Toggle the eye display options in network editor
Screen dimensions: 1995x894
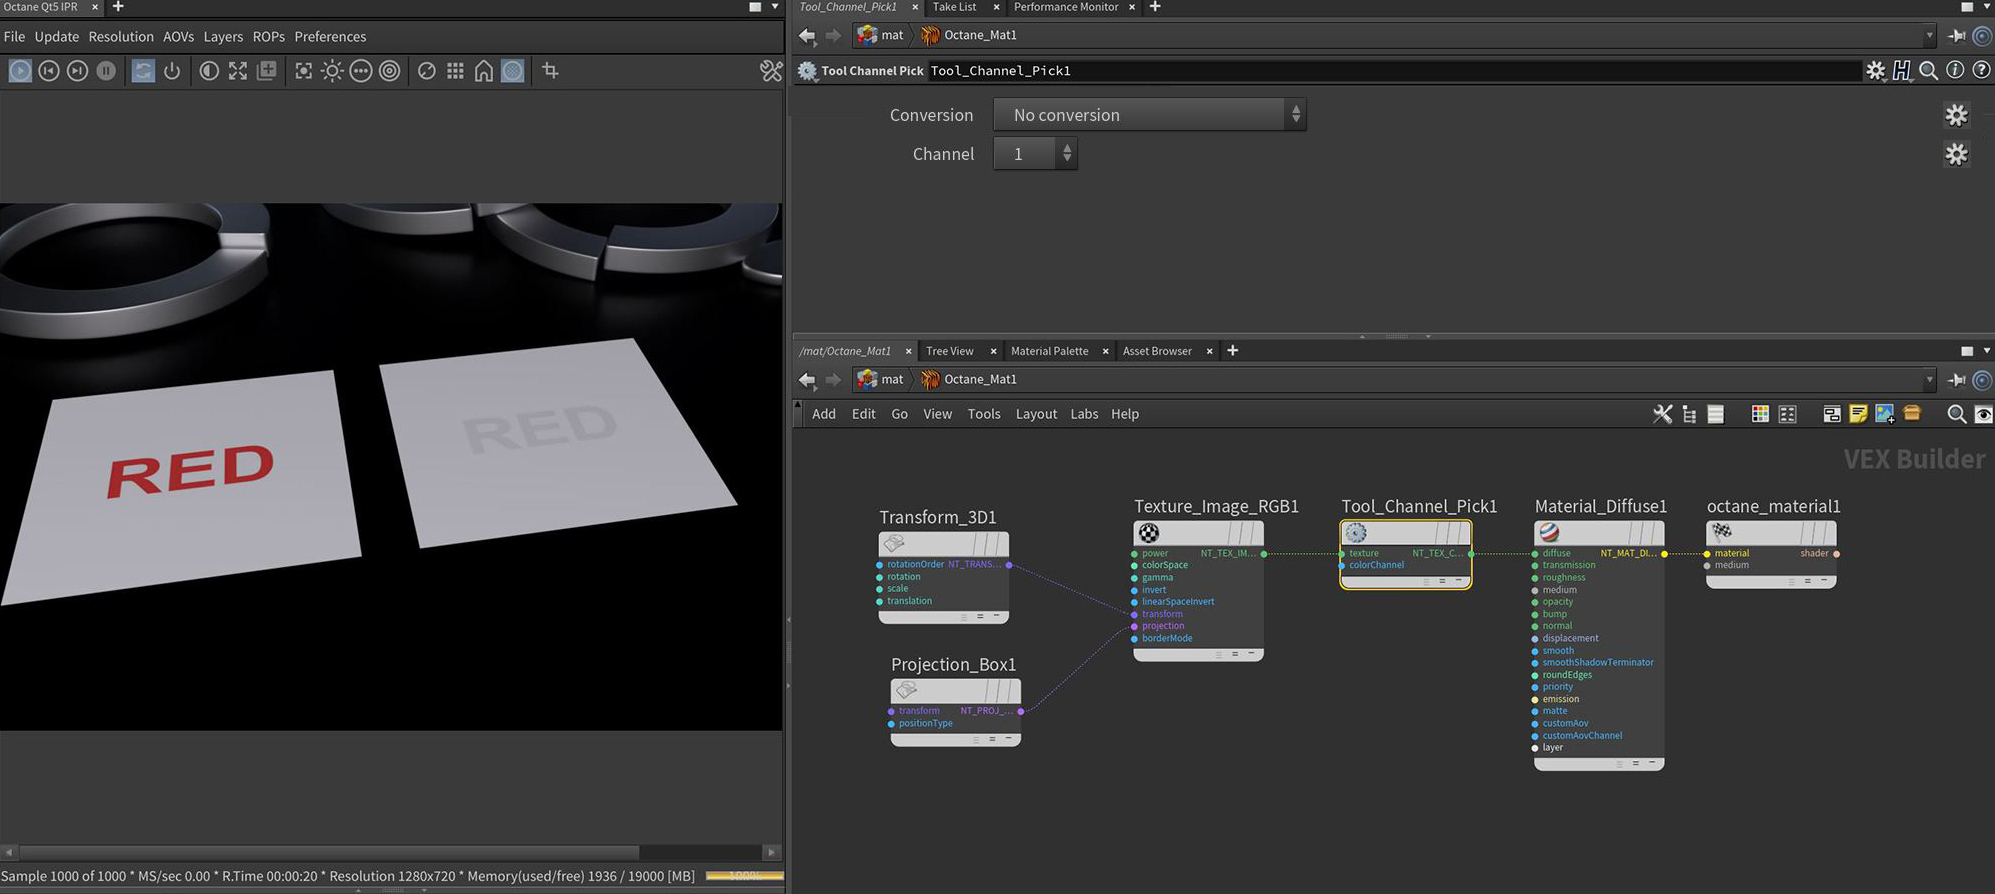(1983, 414)
